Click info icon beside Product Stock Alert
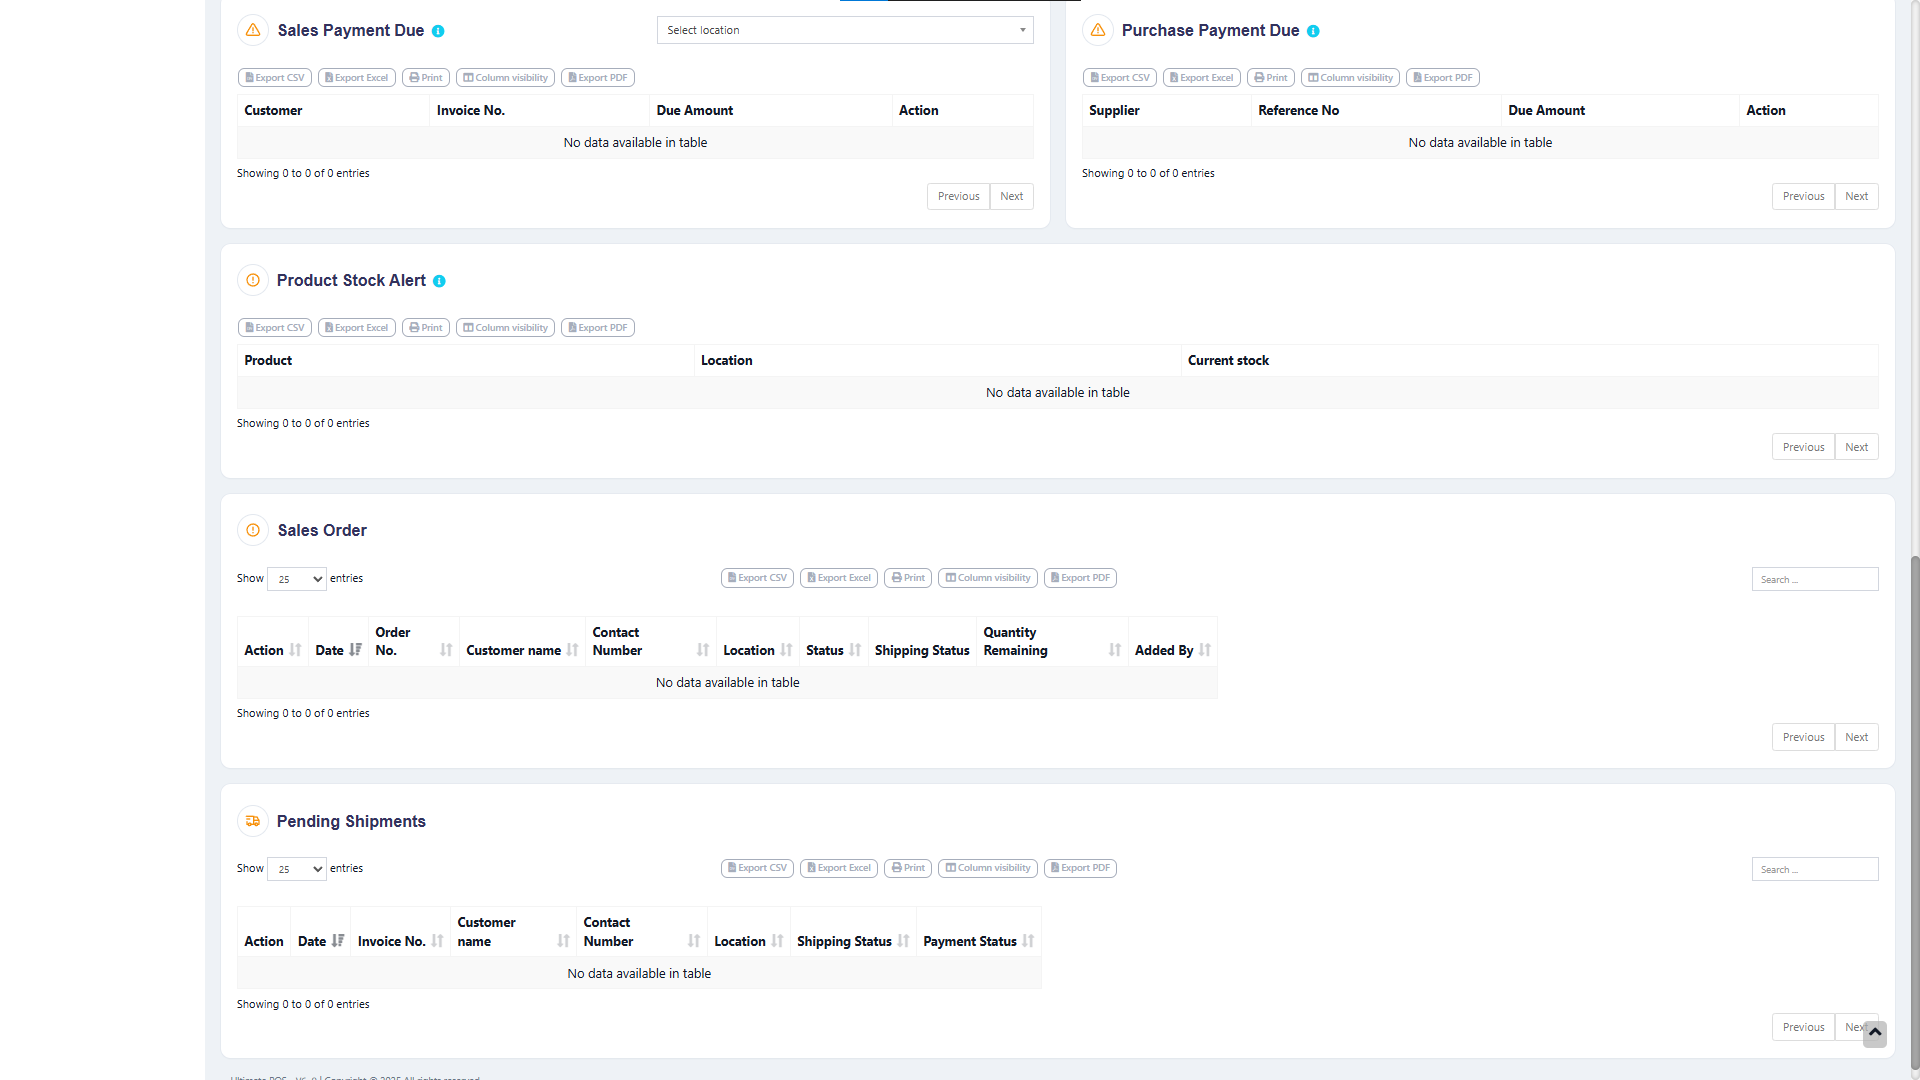 (439, 281)
